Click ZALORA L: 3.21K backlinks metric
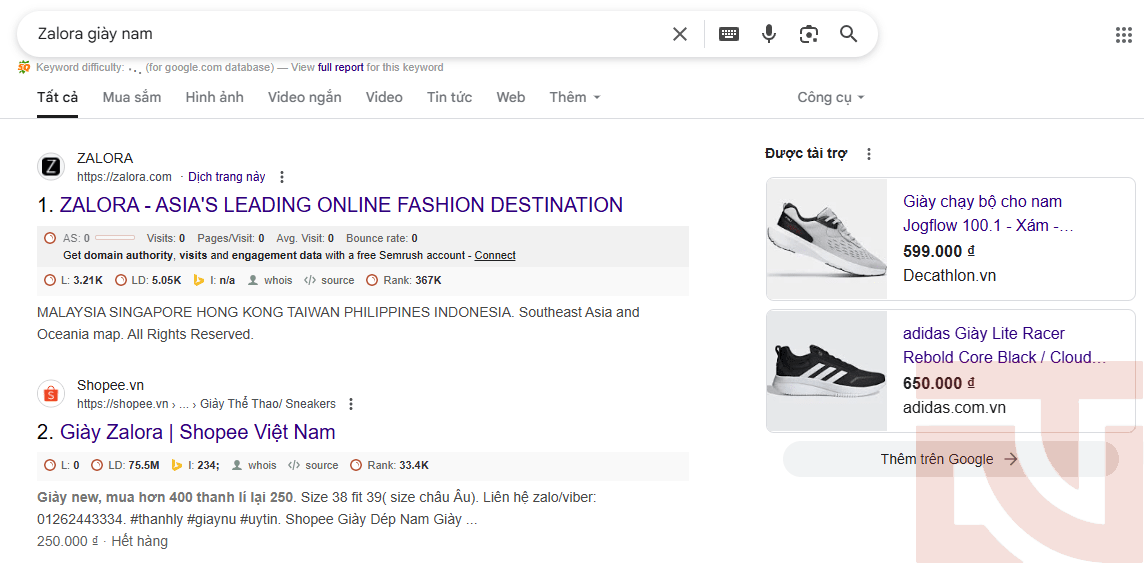 74,280
